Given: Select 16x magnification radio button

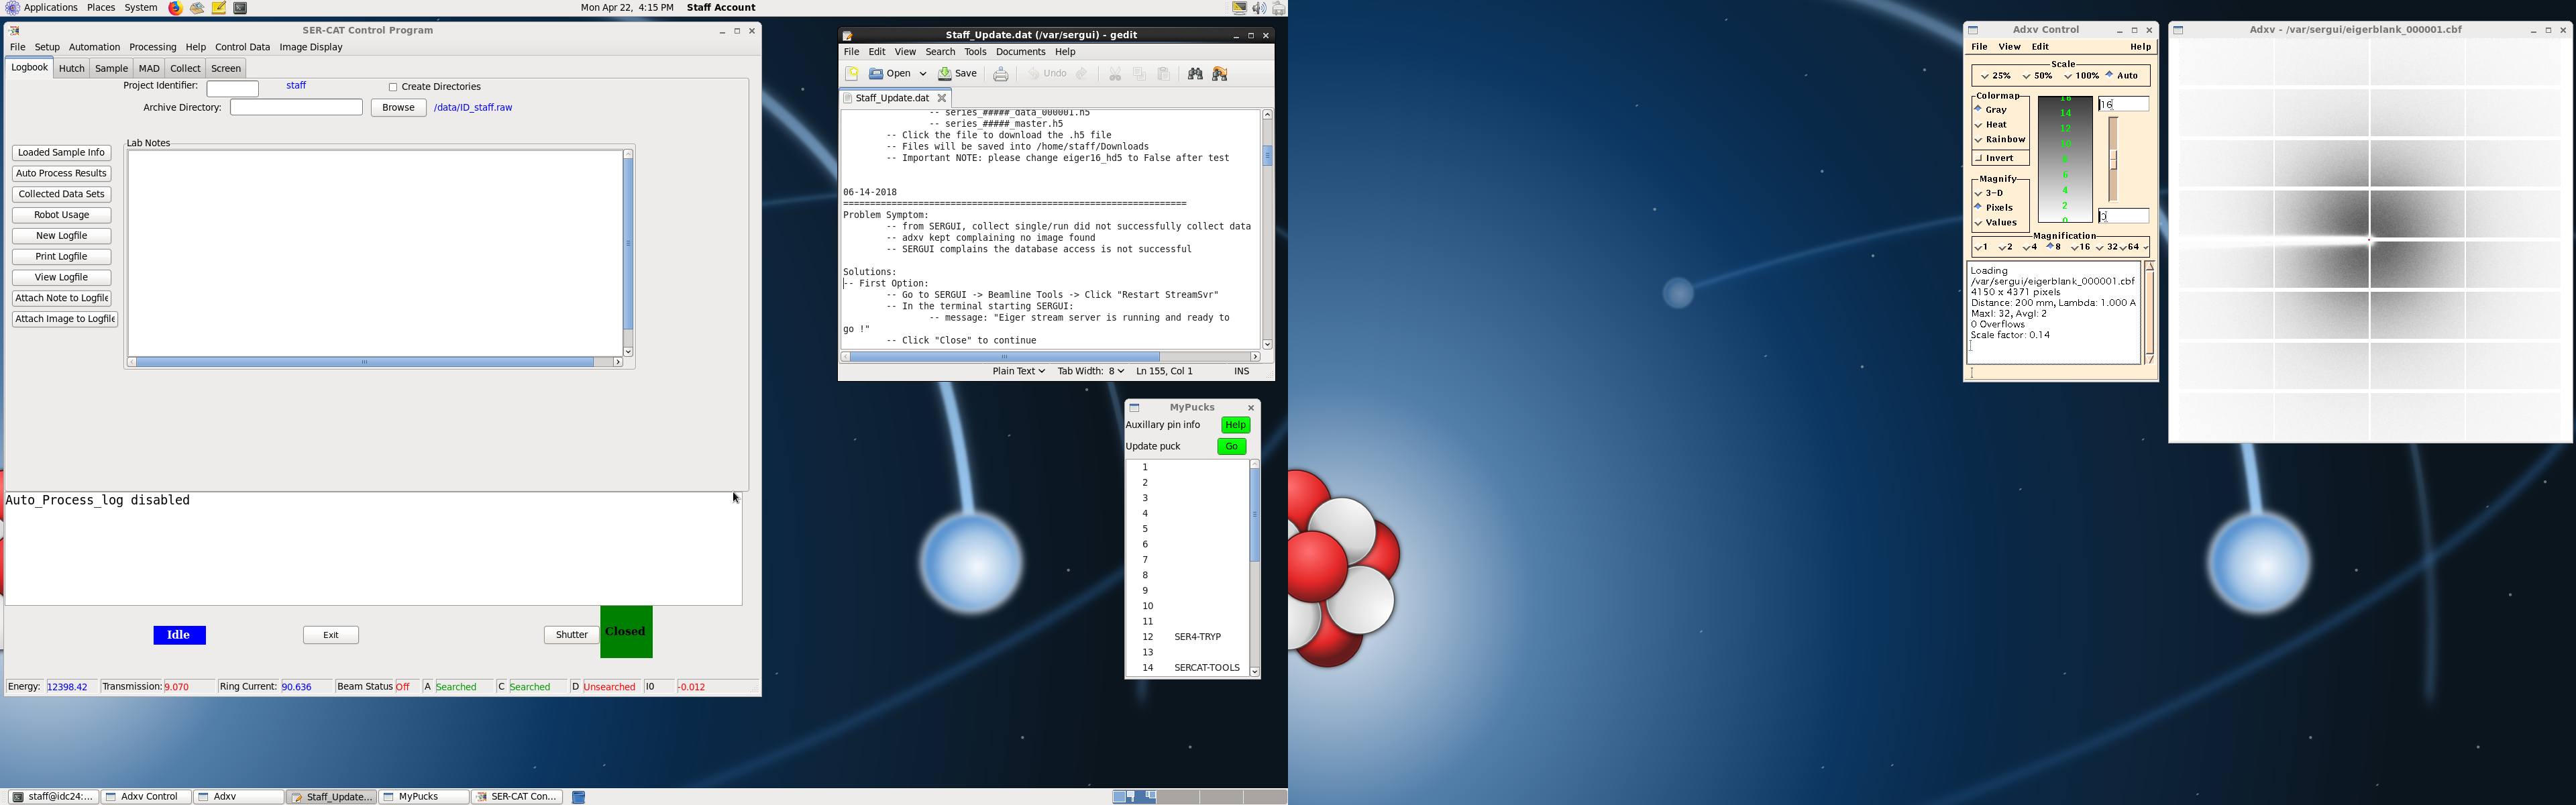Looking at the screenshot, I should tap(2075, 247).
